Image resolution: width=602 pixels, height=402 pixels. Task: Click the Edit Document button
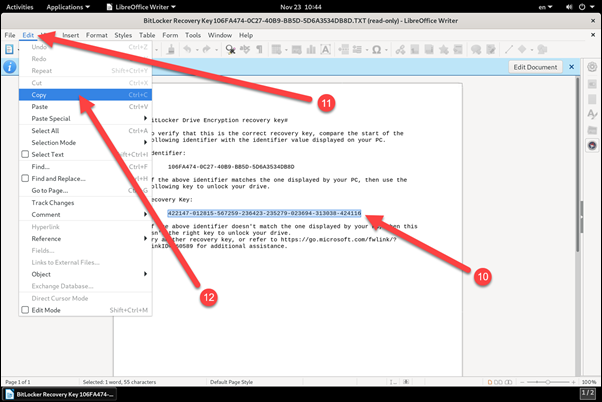tap(535, 67)
